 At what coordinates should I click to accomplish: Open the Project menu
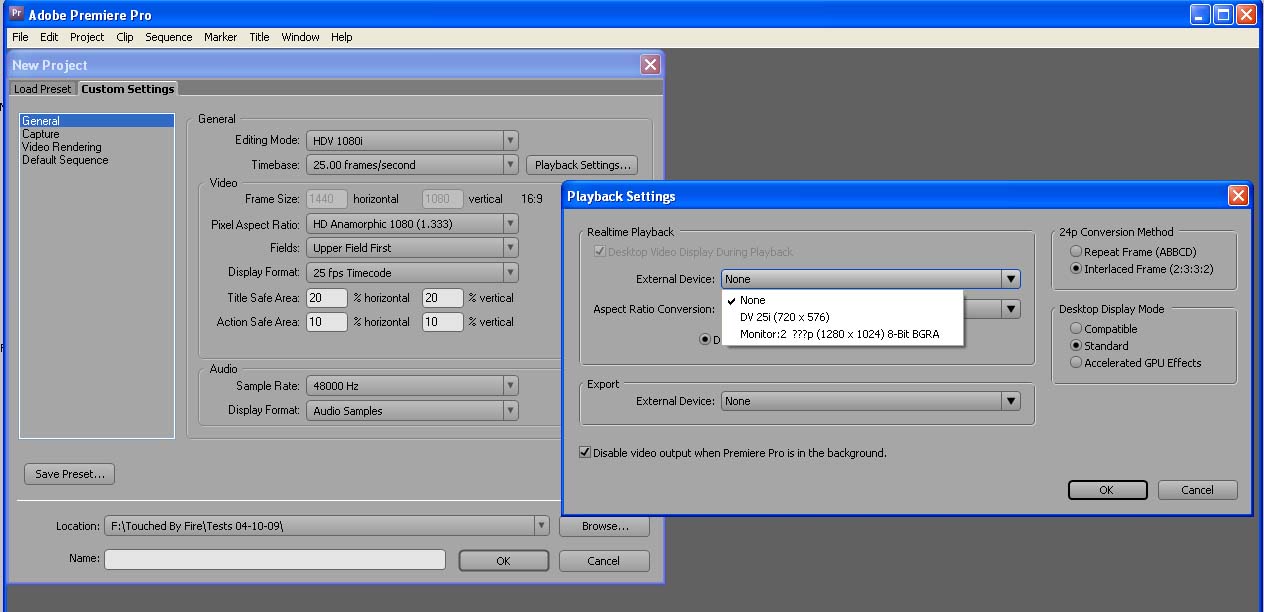click(x=87, y=37)
